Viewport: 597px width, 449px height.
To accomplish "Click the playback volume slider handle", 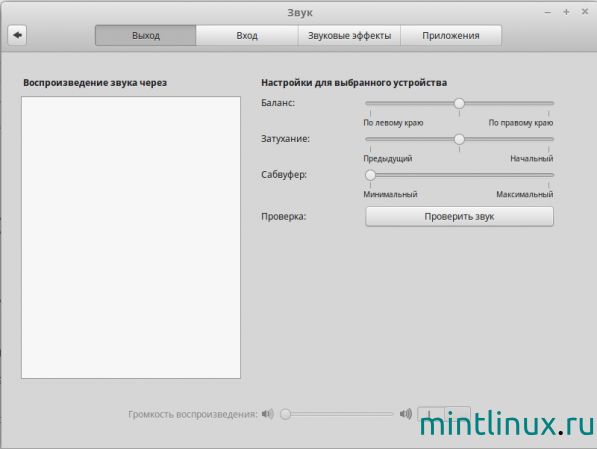I will click(x=286, y=414).
